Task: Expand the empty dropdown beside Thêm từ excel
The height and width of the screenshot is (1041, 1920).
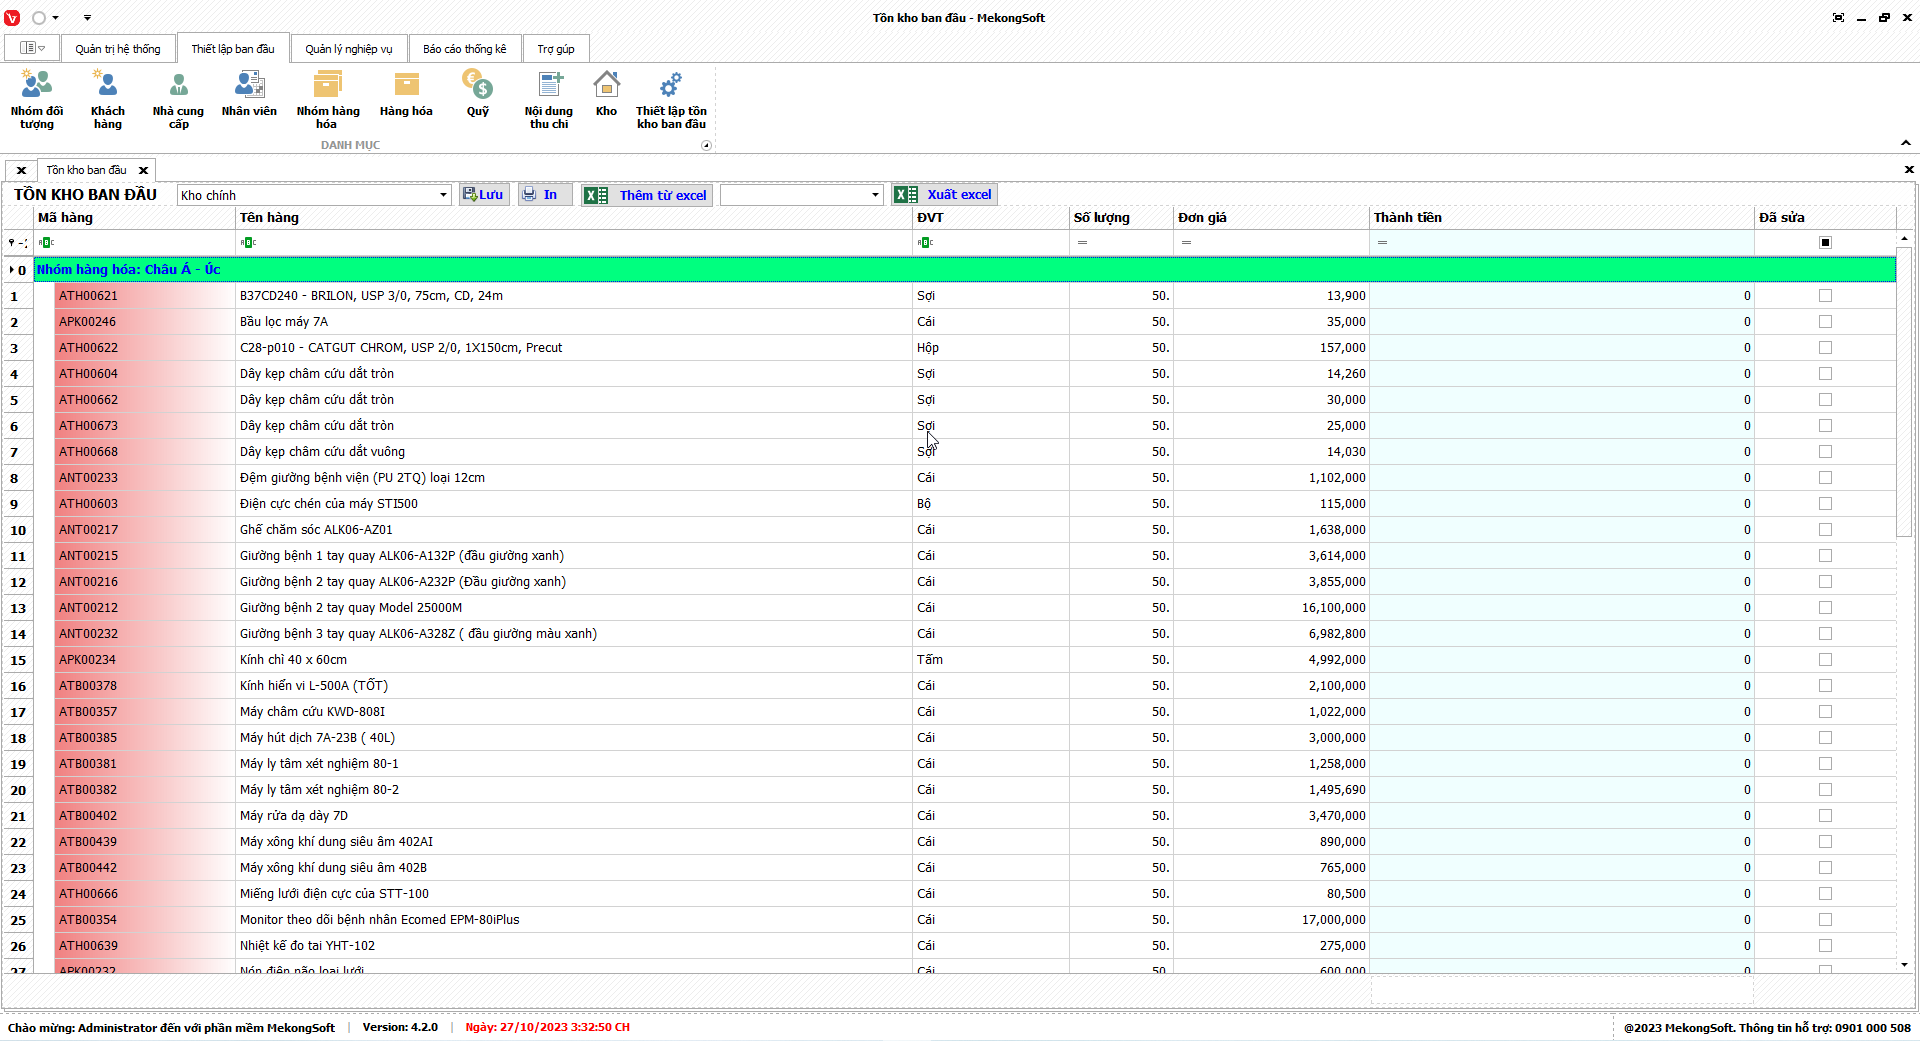Action: point(875,195)
